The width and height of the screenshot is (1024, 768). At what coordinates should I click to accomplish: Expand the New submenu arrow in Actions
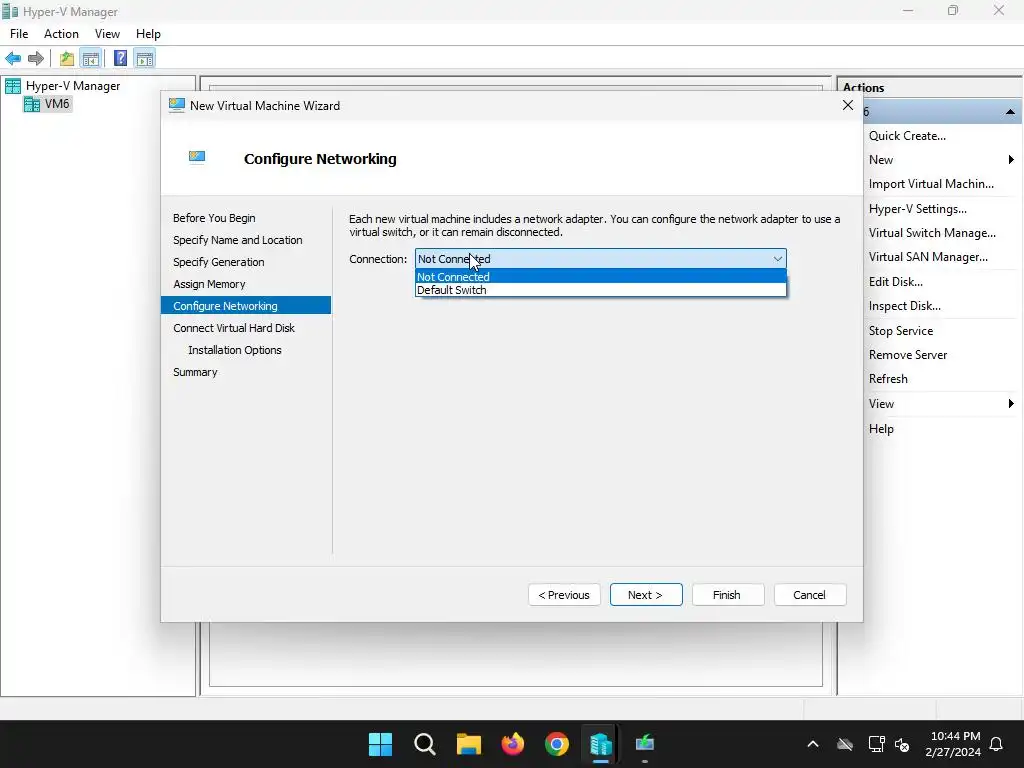click(x=1011, y=160)
